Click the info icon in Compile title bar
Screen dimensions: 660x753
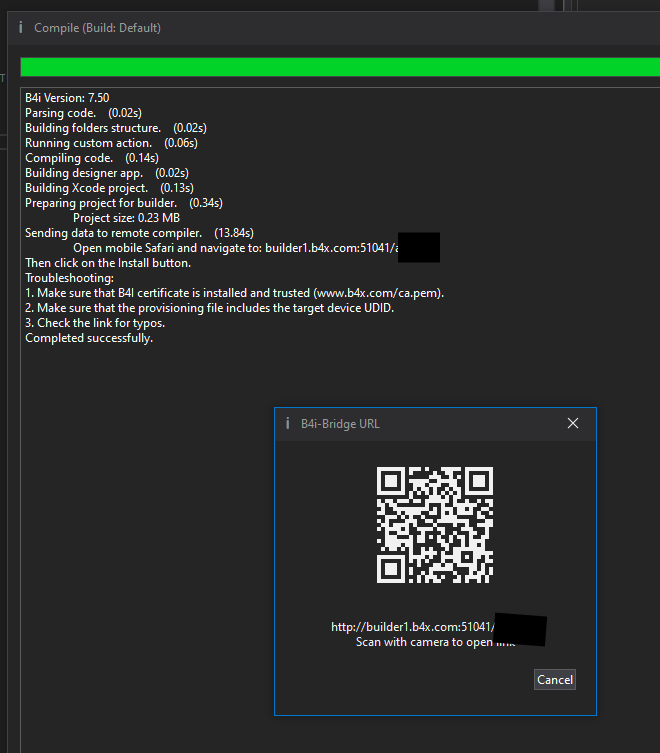pos(20,27)
